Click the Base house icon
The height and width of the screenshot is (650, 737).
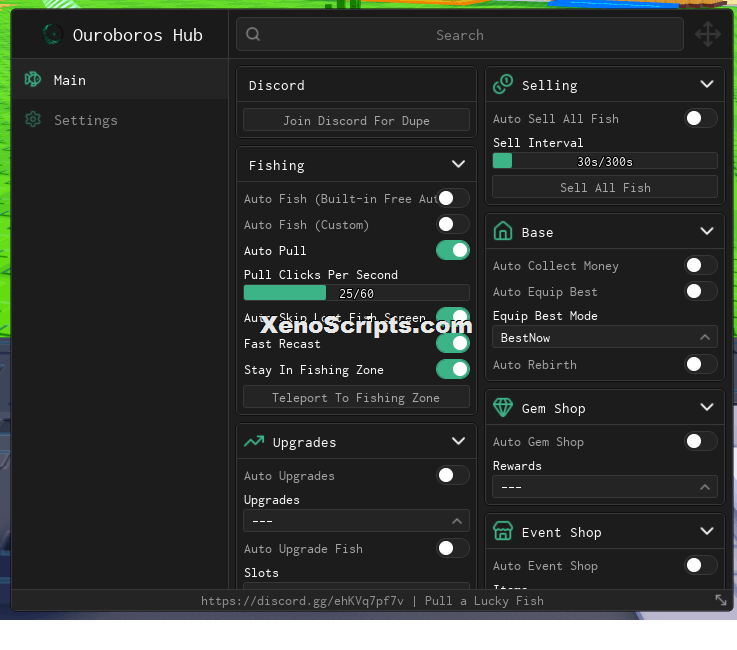tap(503, 231)
